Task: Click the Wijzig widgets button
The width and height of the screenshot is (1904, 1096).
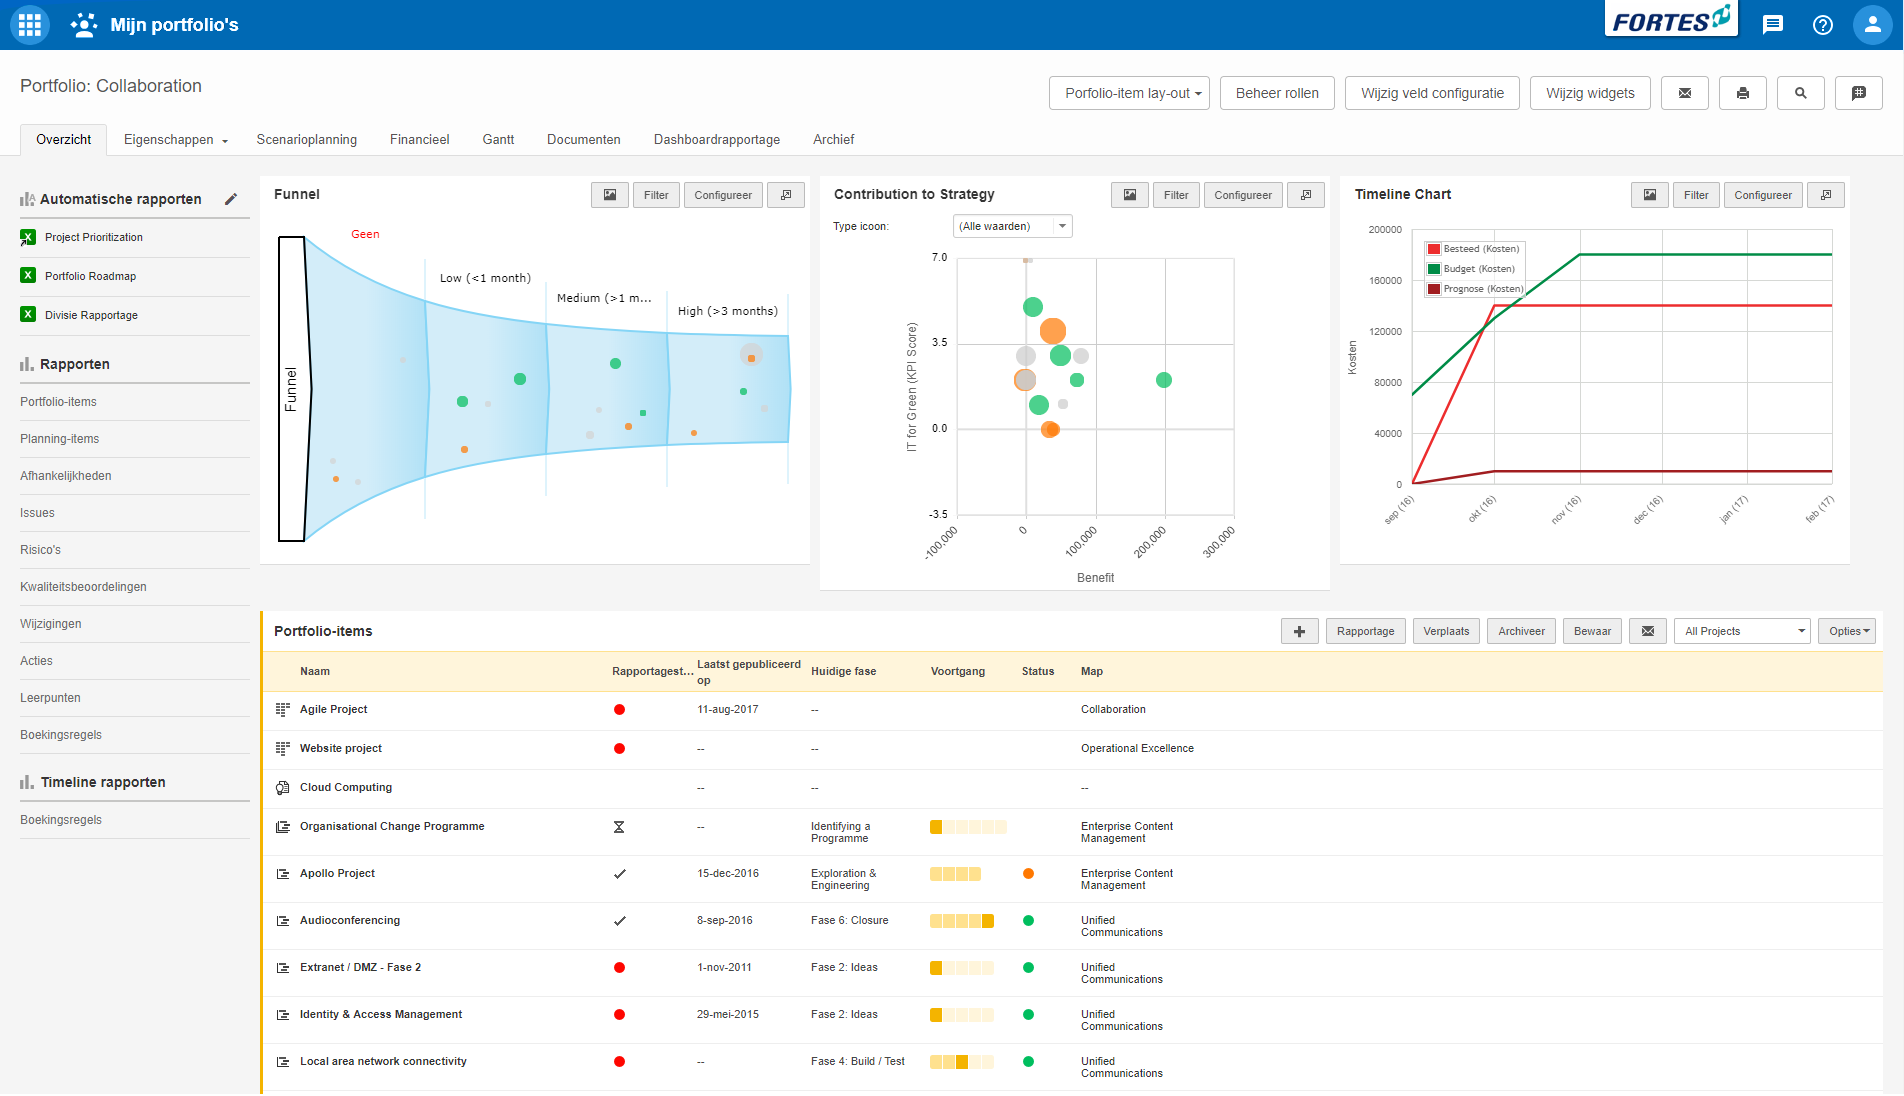Action: click(x=1589, y=93)
